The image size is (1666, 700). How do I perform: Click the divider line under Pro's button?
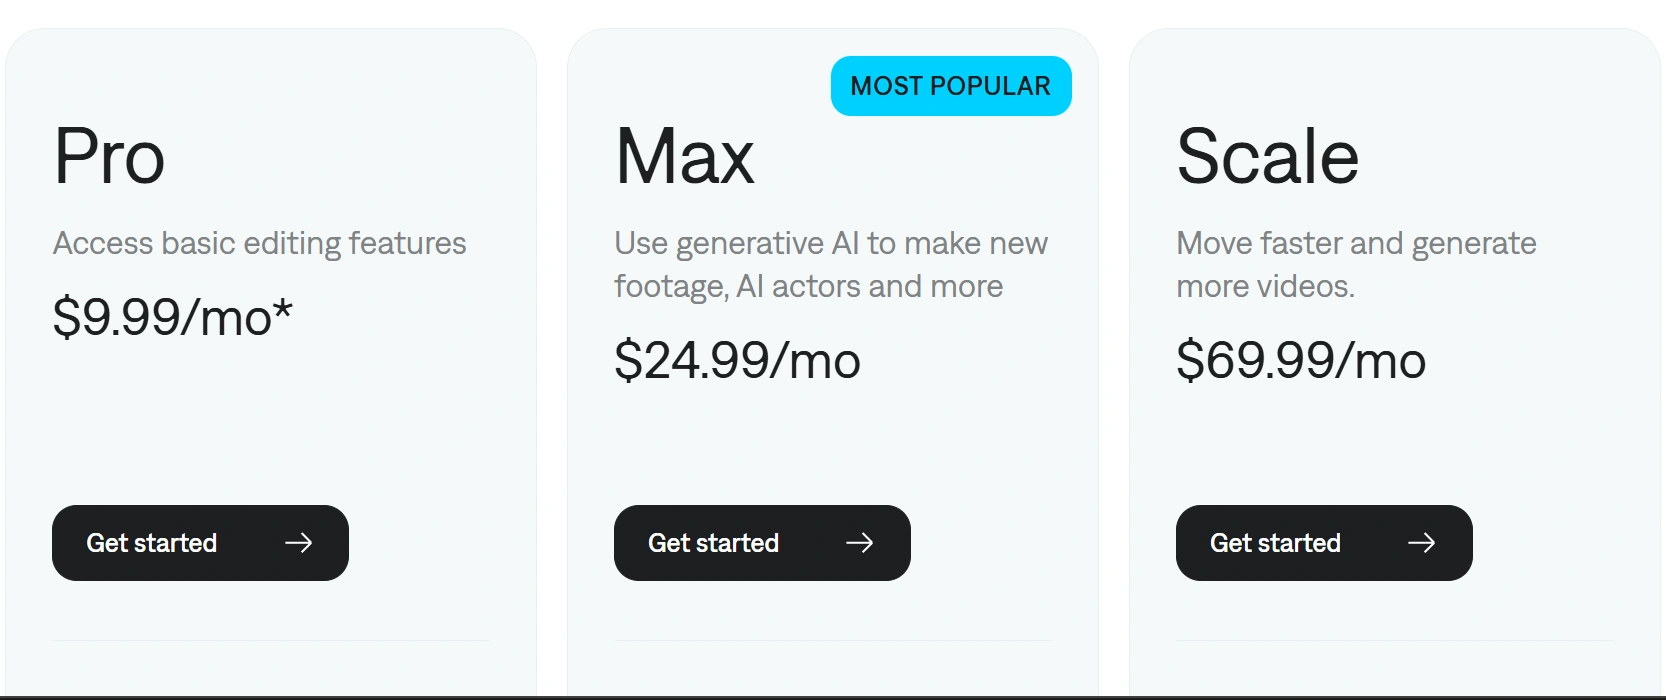pyautogui.click(x=270, y=640)
